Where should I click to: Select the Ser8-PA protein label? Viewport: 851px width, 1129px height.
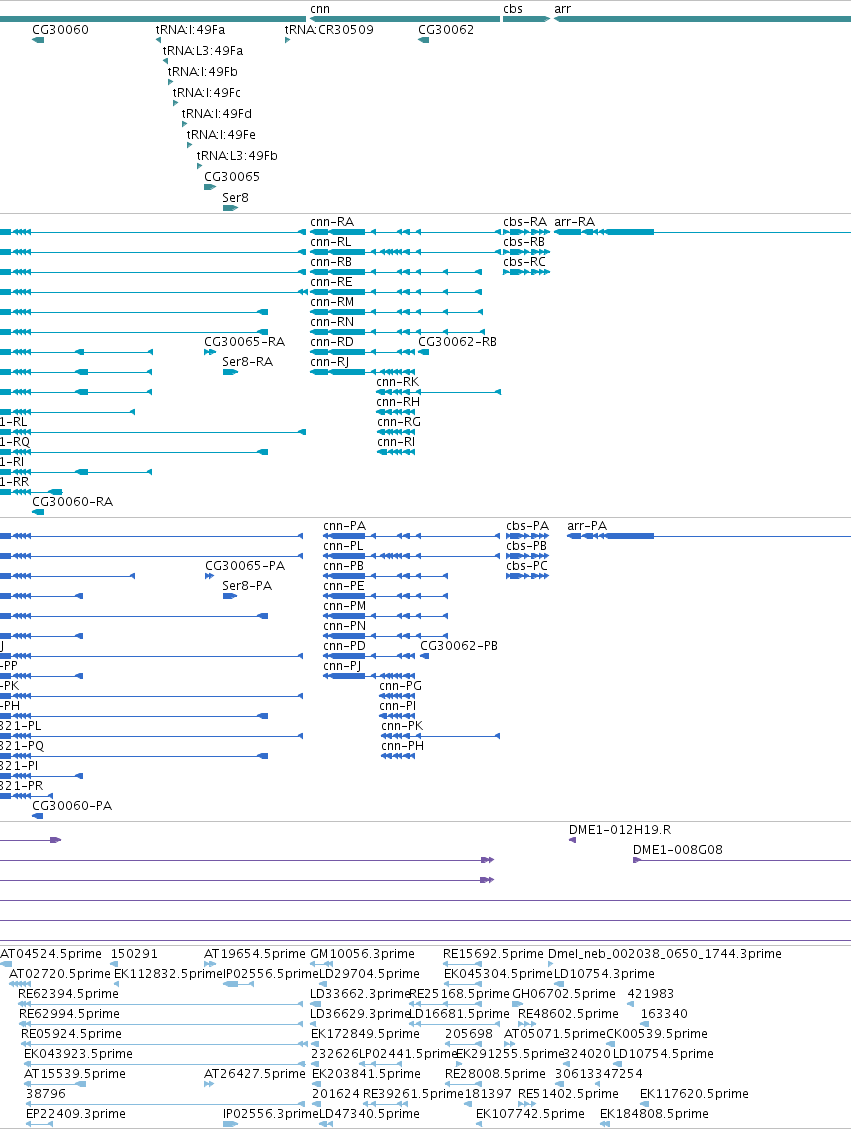coord(247,586)
